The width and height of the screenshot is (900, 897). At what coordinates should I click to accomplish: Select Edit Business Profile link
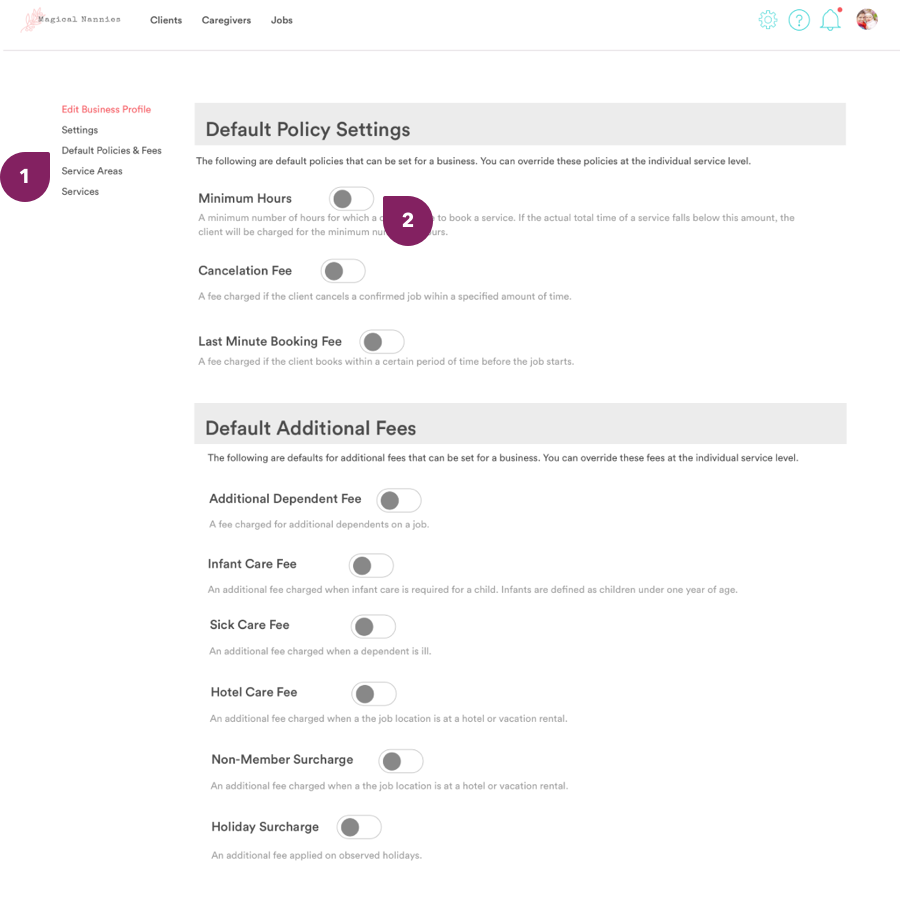coord(106,109)
